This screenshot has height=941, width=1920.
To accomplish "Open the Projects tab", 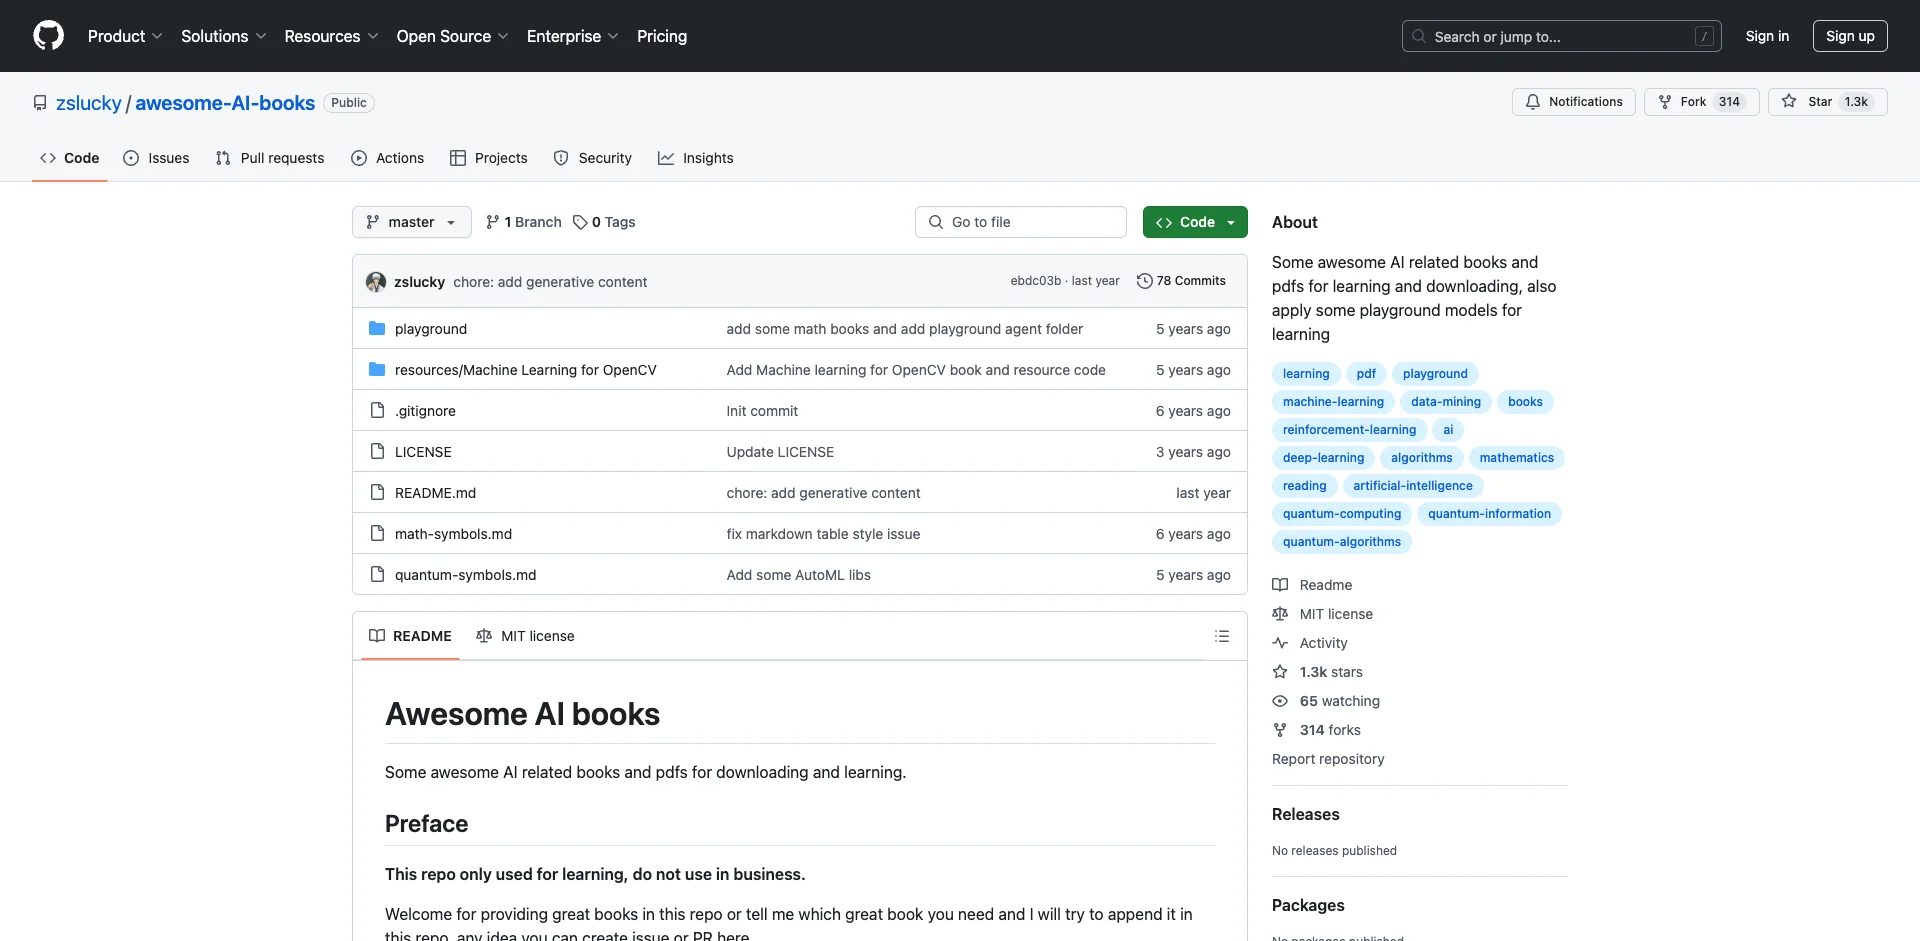I will tap(489, 158).
